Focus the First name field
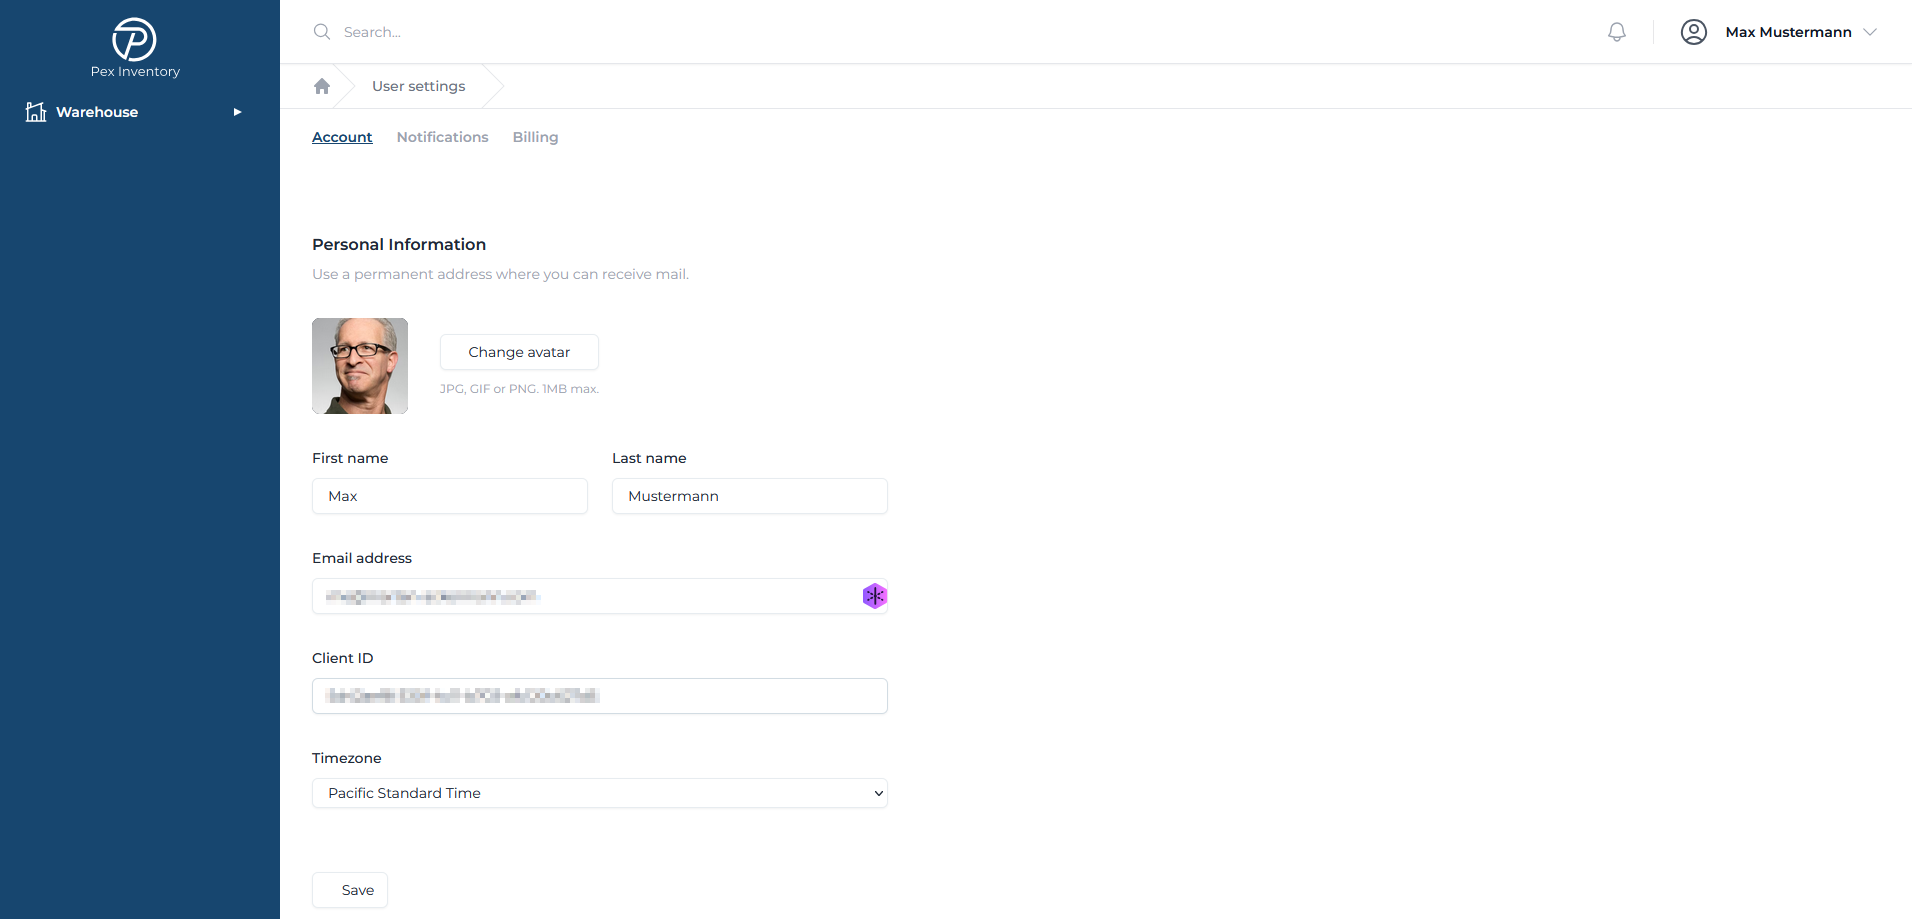 (450, 496)
